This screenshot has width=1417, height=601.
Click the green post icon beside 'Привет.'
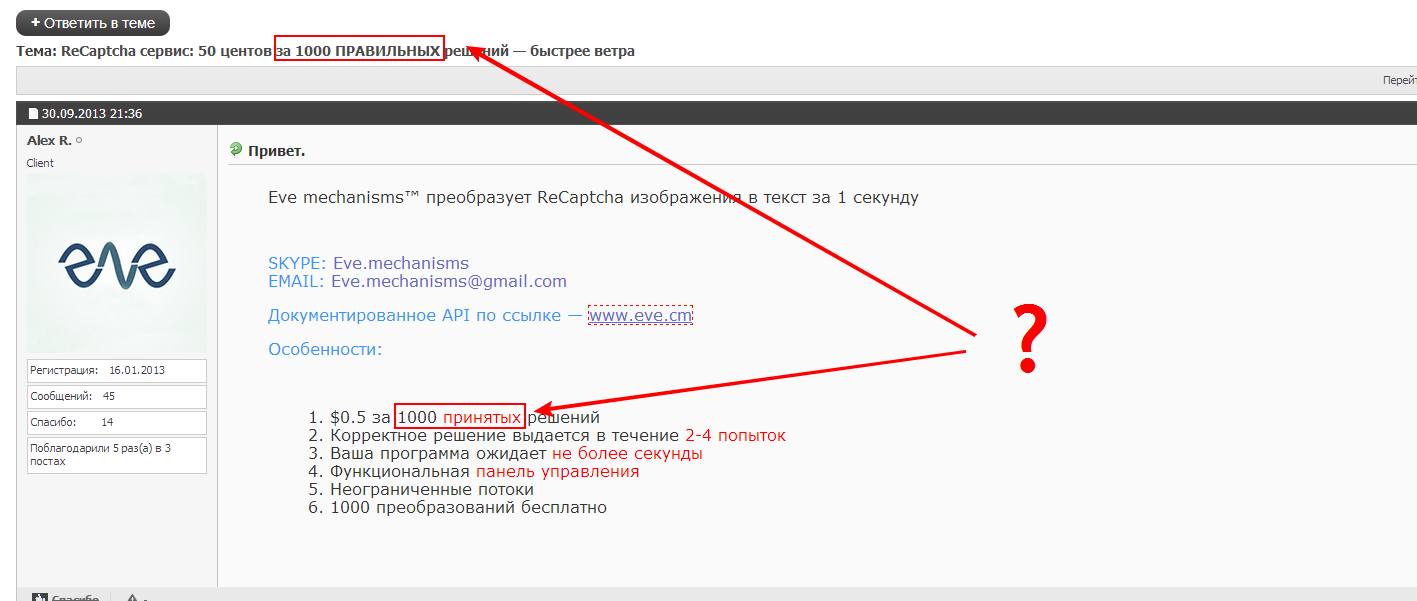coord(236,150)
